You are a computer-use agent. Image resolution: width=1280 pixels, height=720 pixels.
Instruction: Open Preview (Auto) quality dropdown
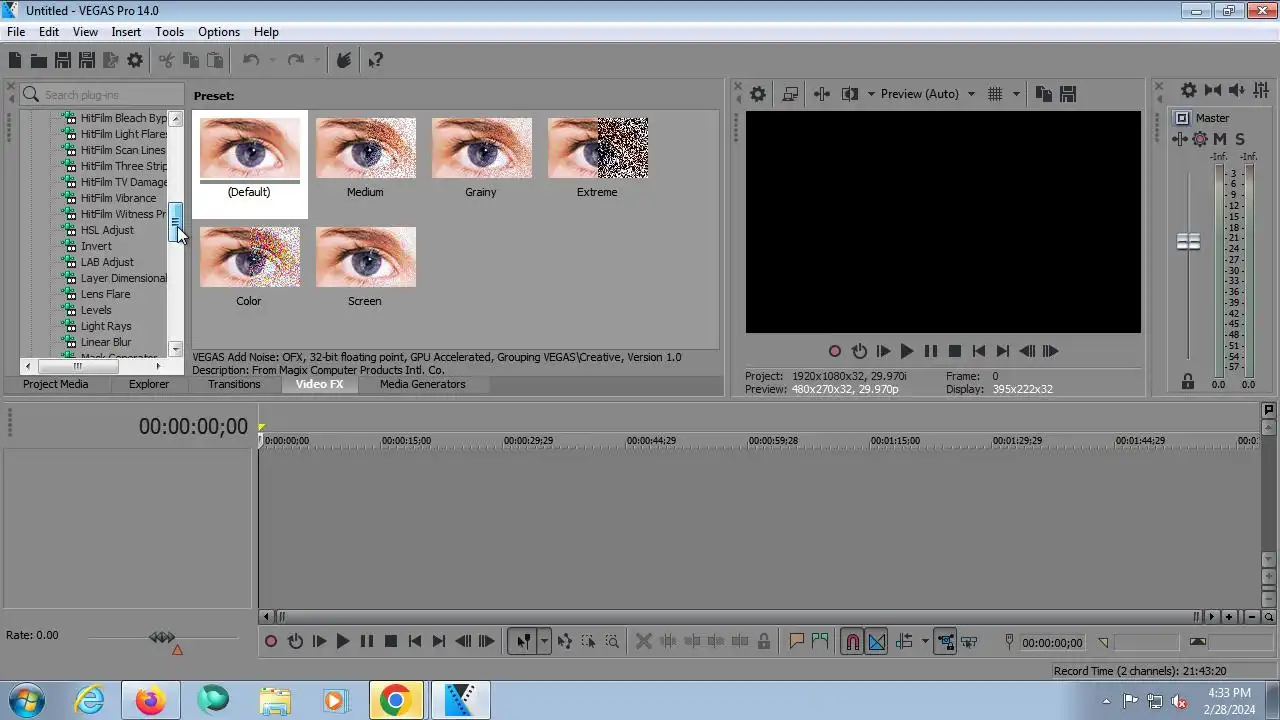pyautogui.click(x=928, y=94)
